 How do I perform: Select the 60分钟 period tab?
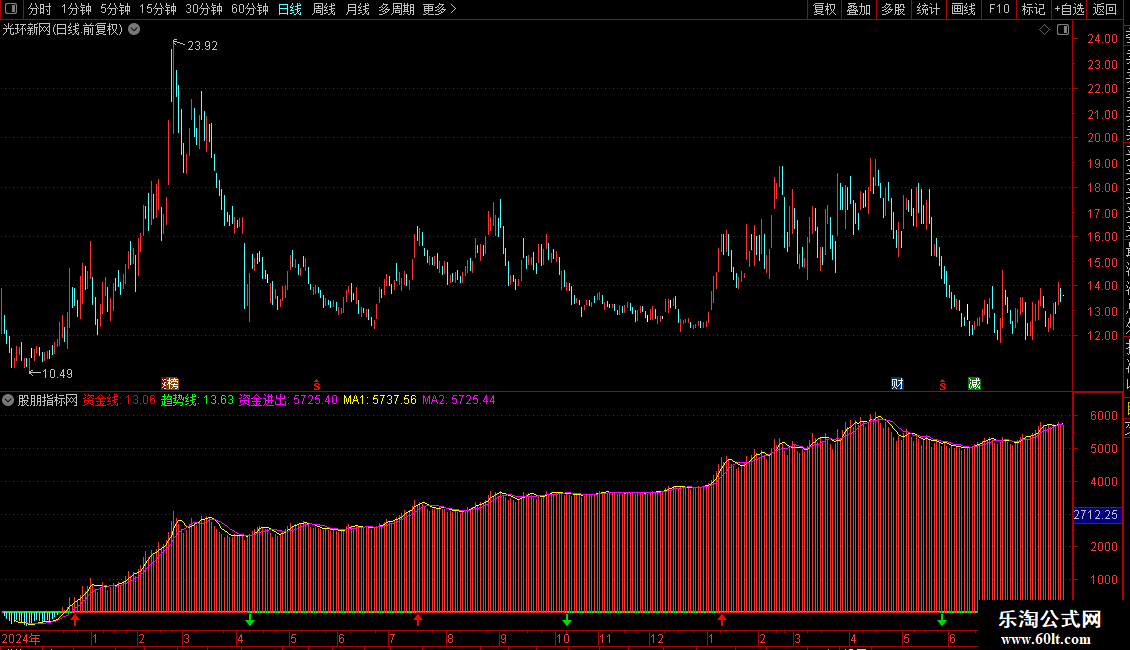pyautogui.click(x=249, y=9)
